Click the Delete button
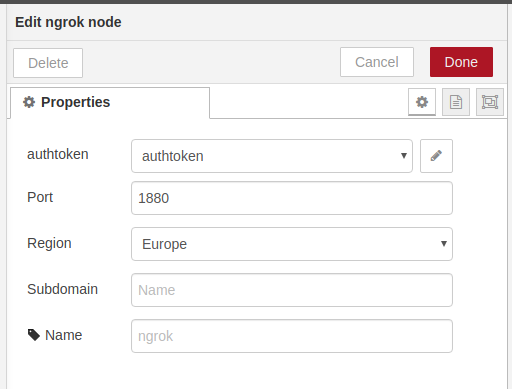The width and height of the screenshot is (512, 389). coord(48,63)
